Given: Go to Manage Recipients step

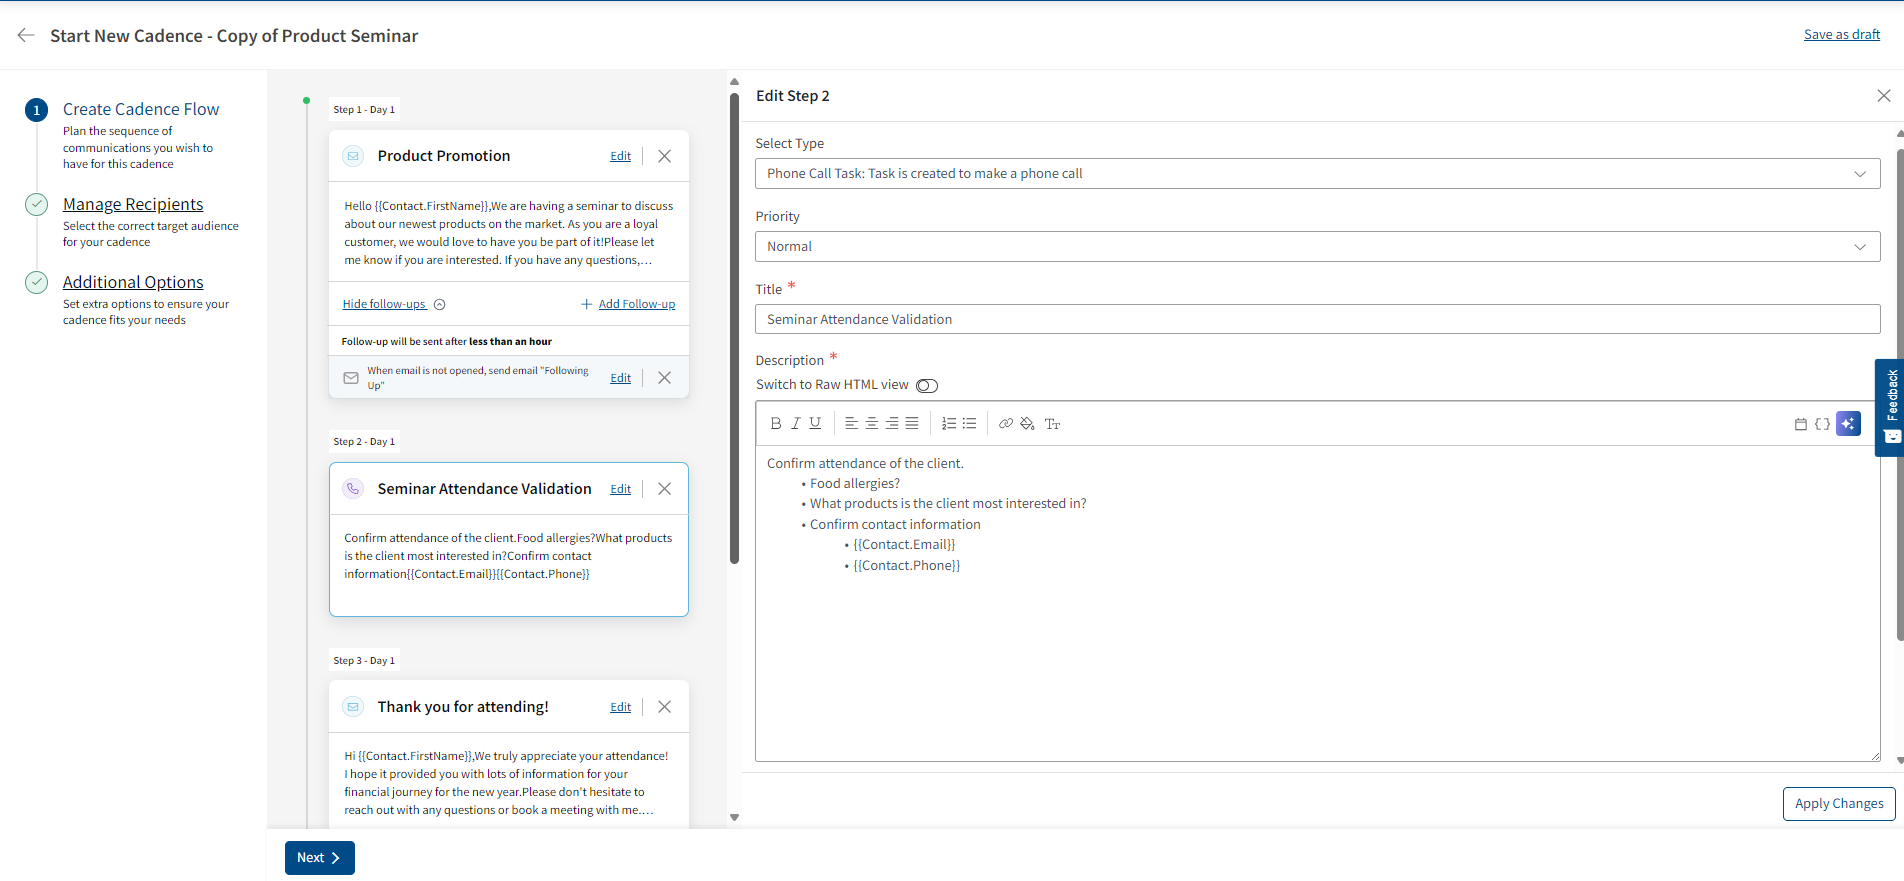Looking at the screenshot, I should point(133,204).
